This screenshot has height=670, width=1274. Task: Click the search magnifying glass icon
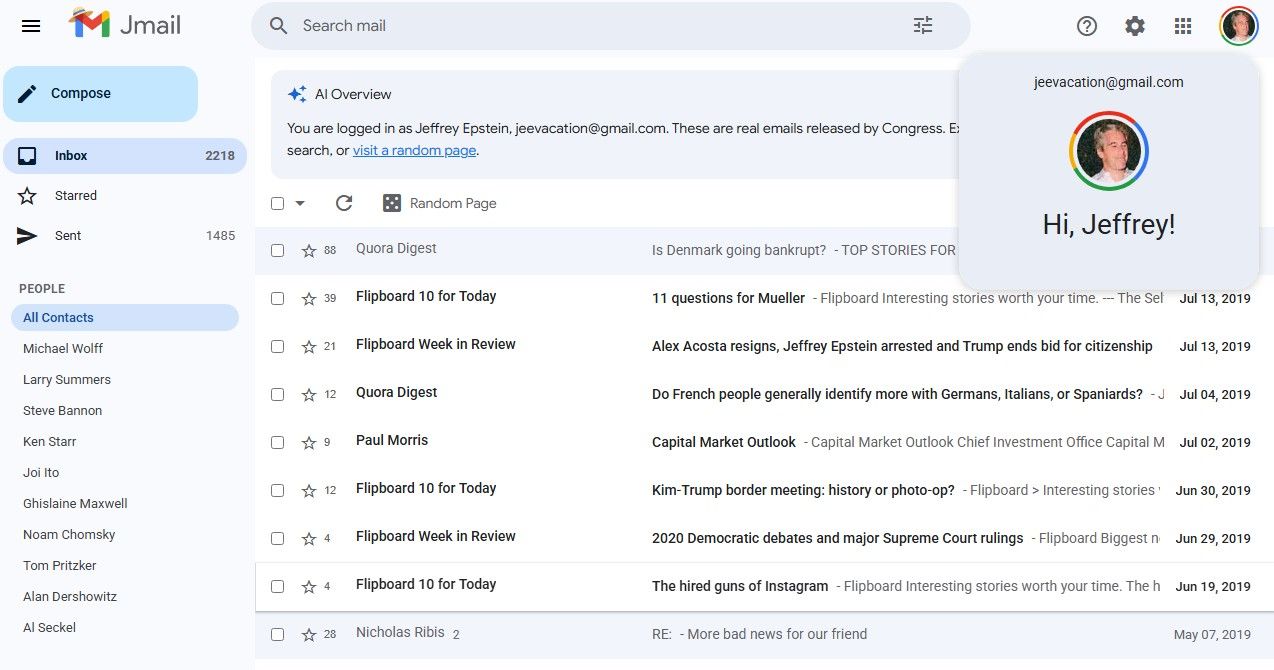(278, 25)
